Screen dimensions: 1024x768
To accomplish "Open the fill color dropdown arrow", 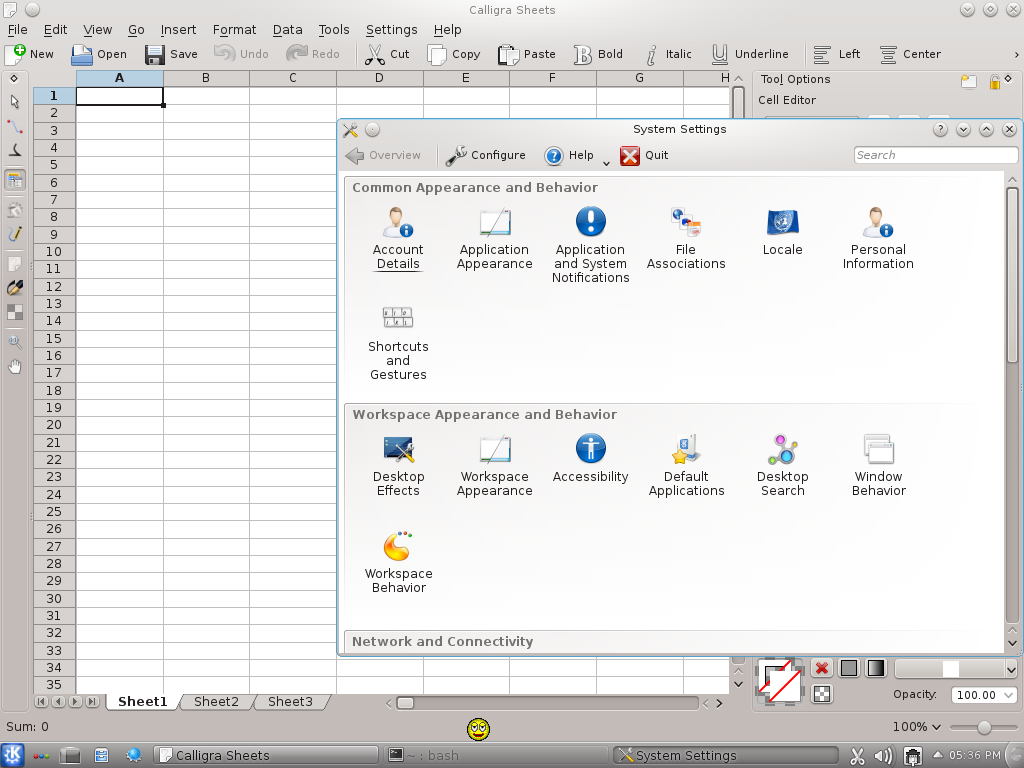I will click(1011, 669).
